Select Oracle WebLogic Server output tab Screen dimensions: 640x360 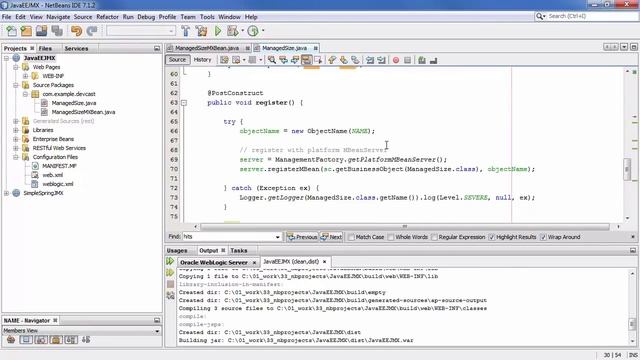(x=214, y=262)
